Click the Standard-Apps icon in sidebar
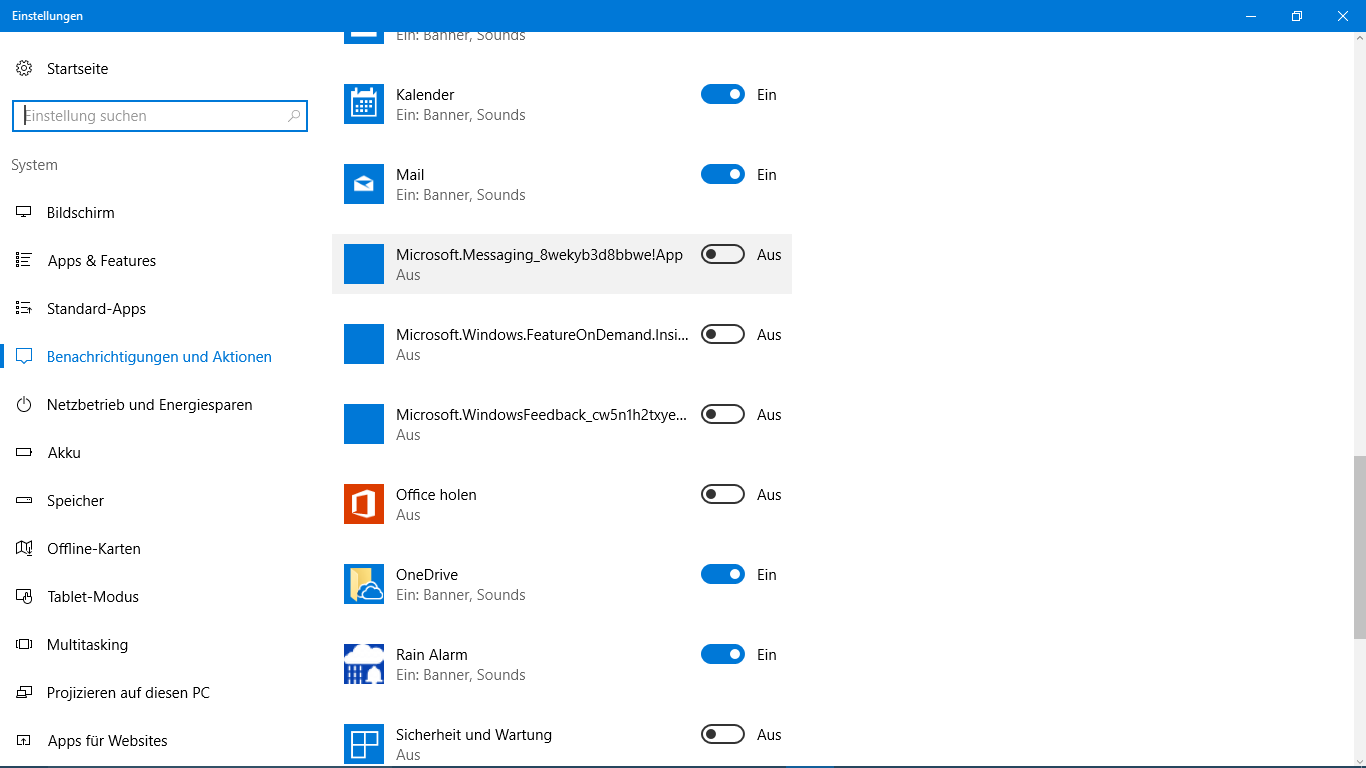 coord(24,308)
